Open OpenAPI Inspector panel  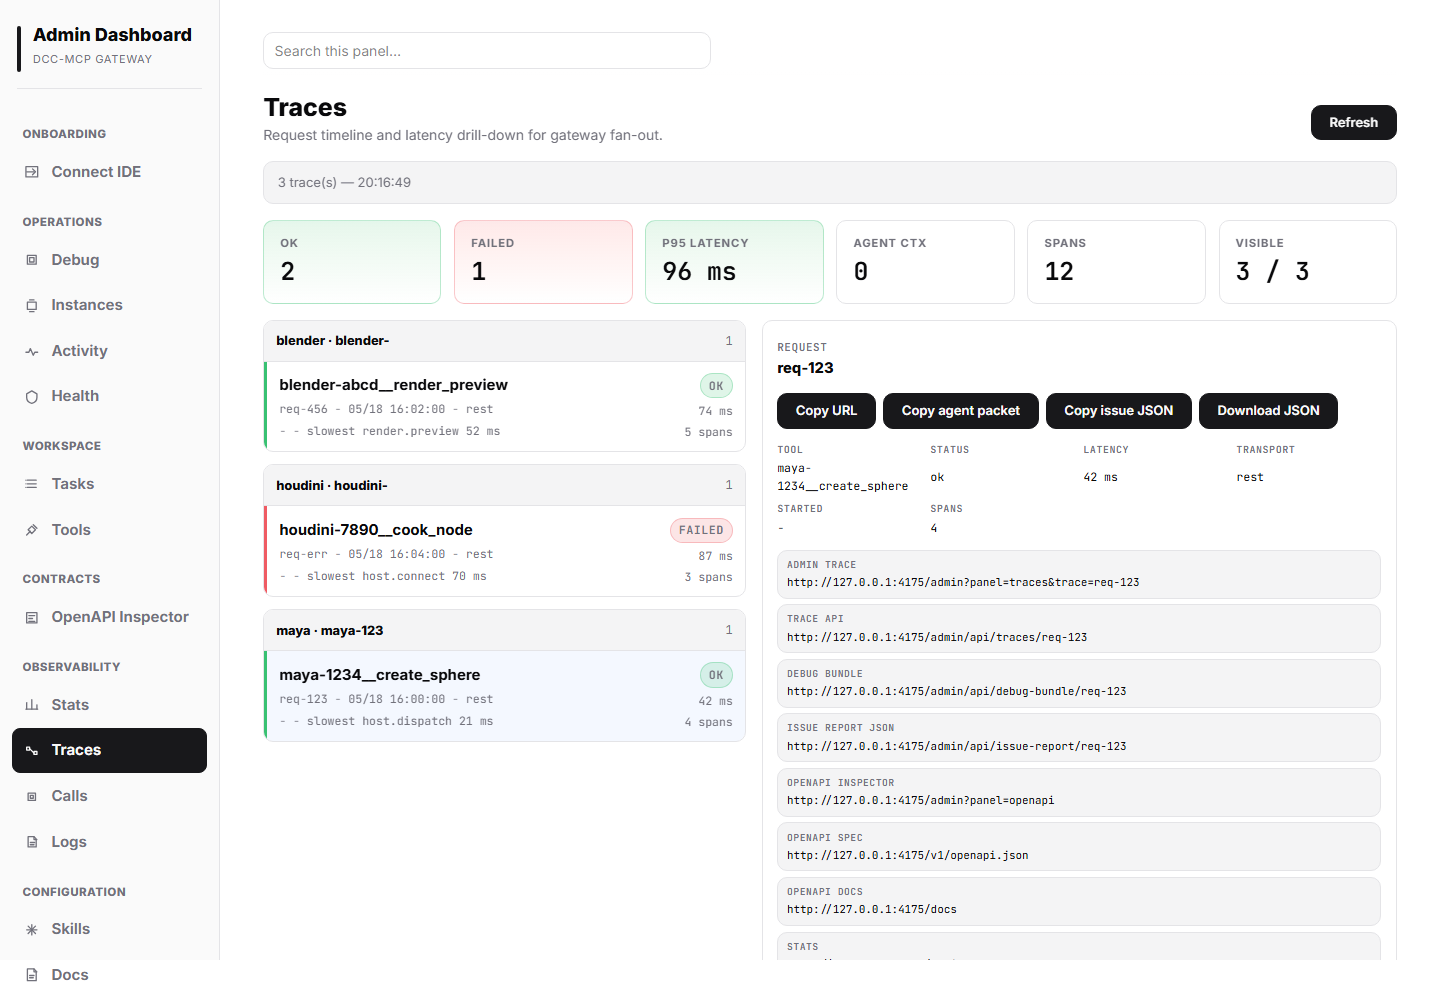[x=109, y=617]
